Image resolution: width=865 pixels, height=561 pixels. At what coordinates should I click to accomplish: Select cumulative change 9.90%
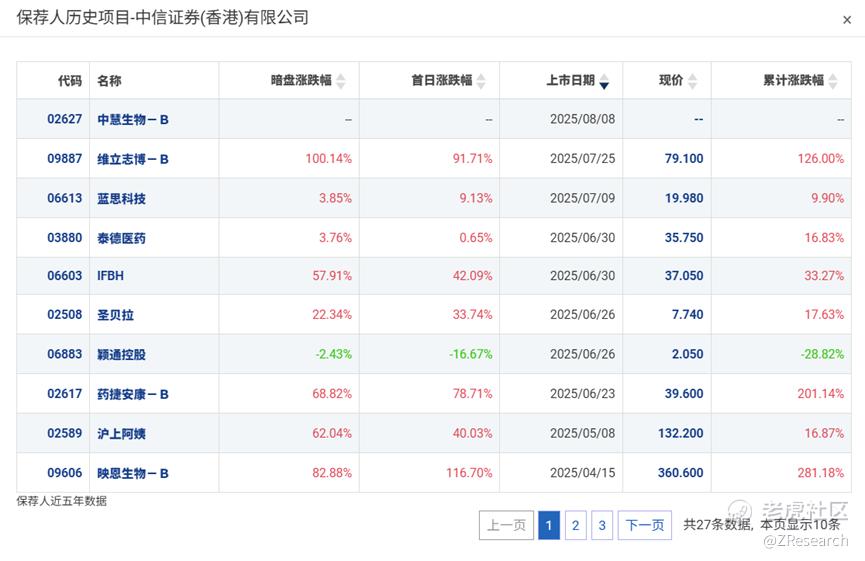827,198
